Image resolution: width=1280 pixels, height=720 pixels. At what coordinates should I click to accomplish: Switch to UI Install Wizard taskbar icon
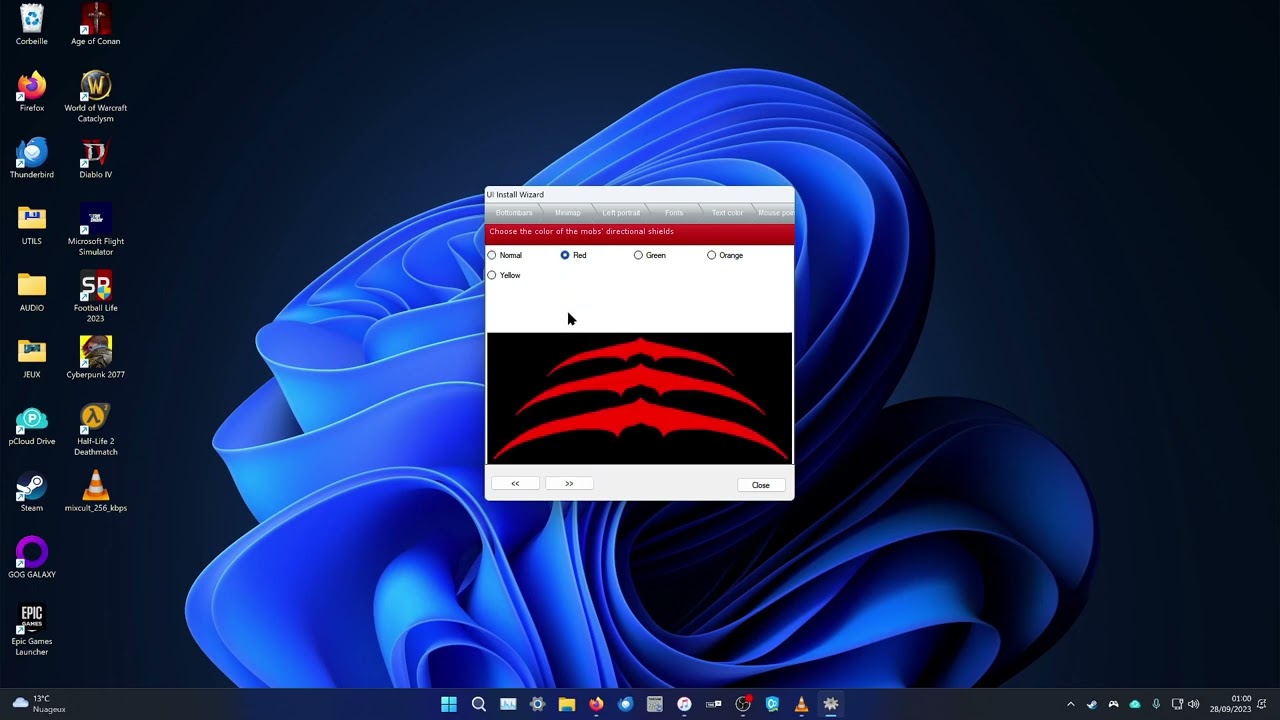click(x=831, y=704)
